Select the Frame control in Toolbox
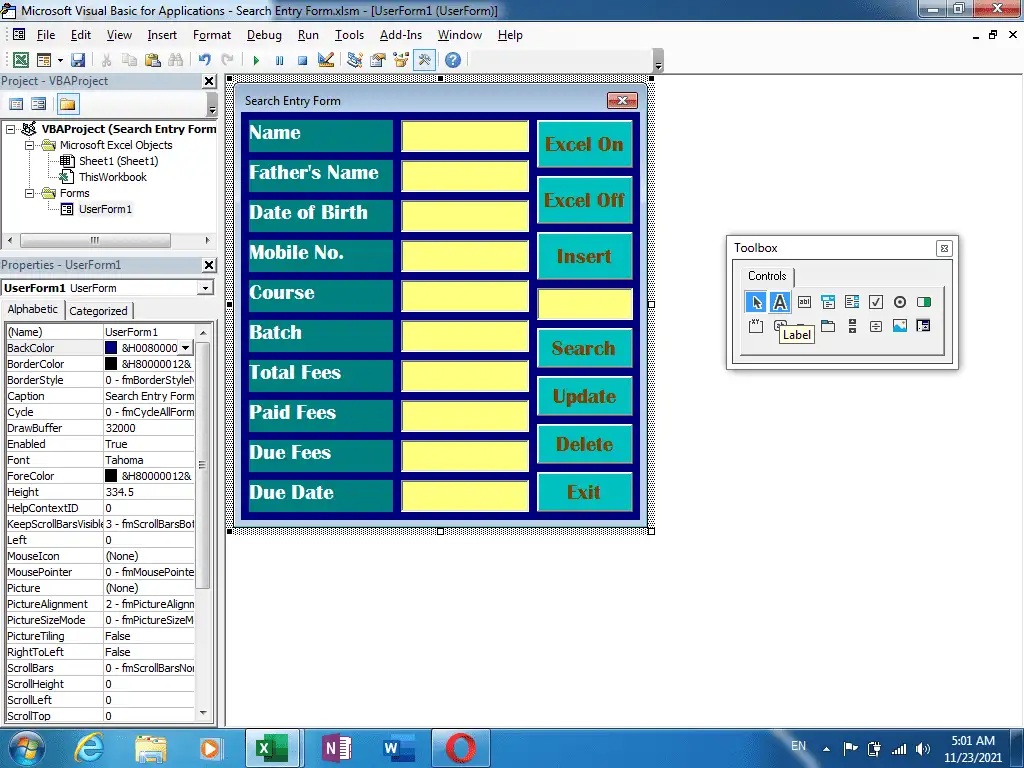1024x768 pixels. point(756,325)
